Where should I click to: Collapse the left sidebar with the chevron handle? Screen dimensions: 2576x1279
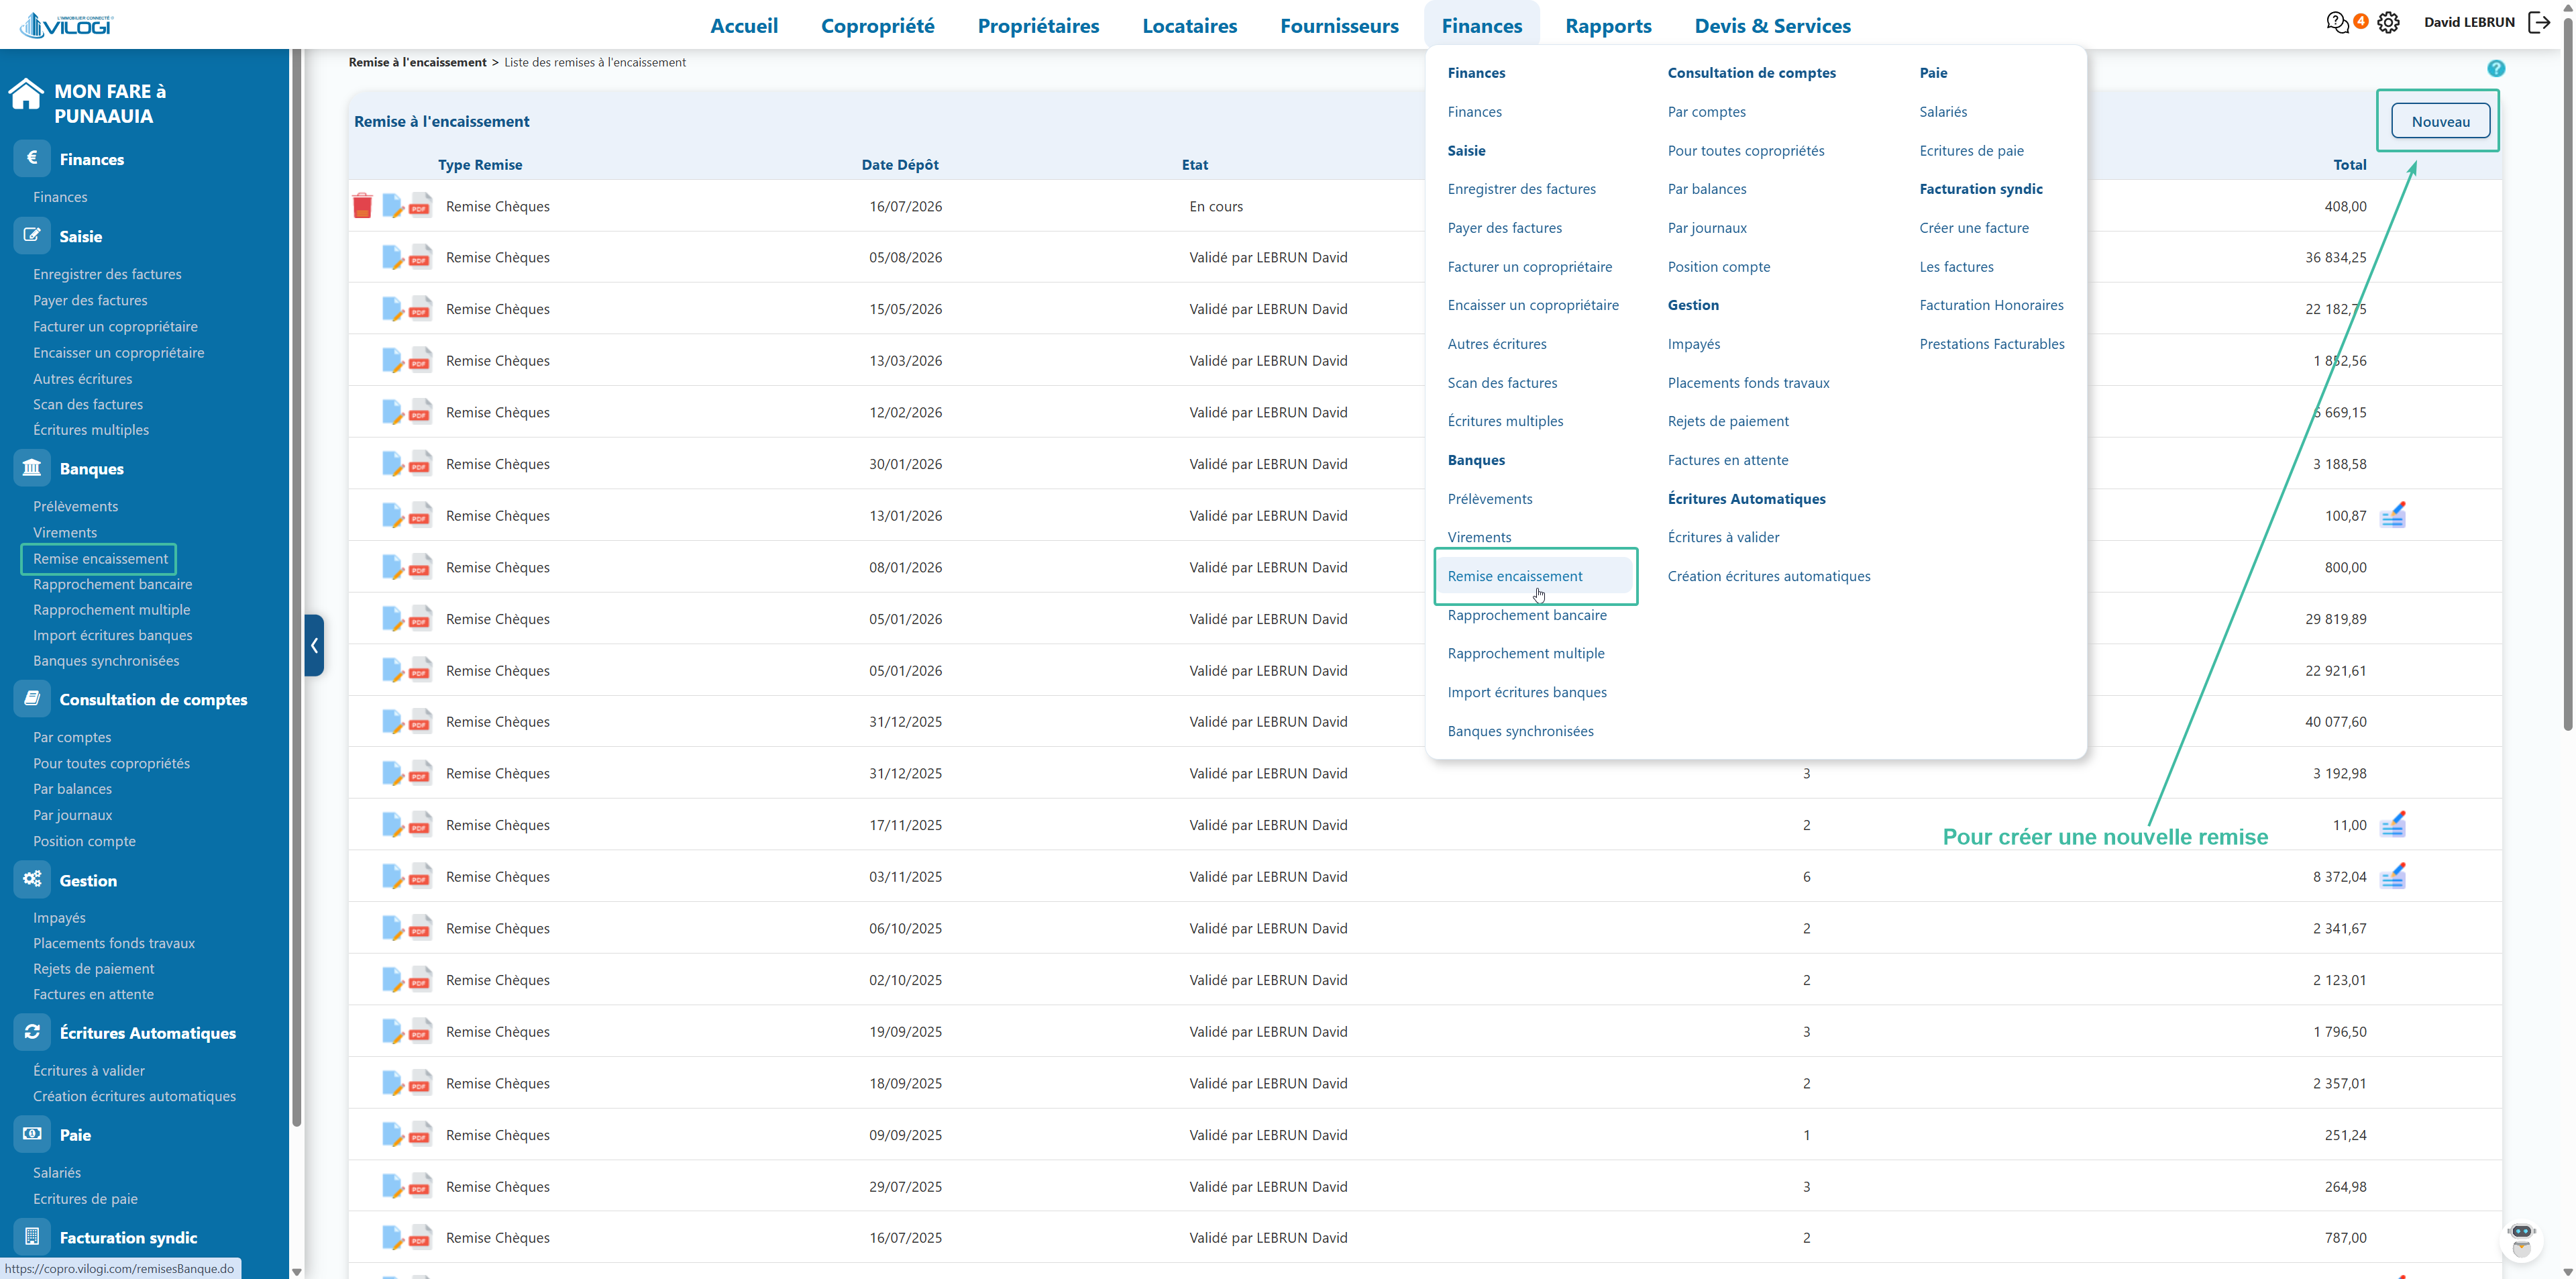[x=314, y=645]
